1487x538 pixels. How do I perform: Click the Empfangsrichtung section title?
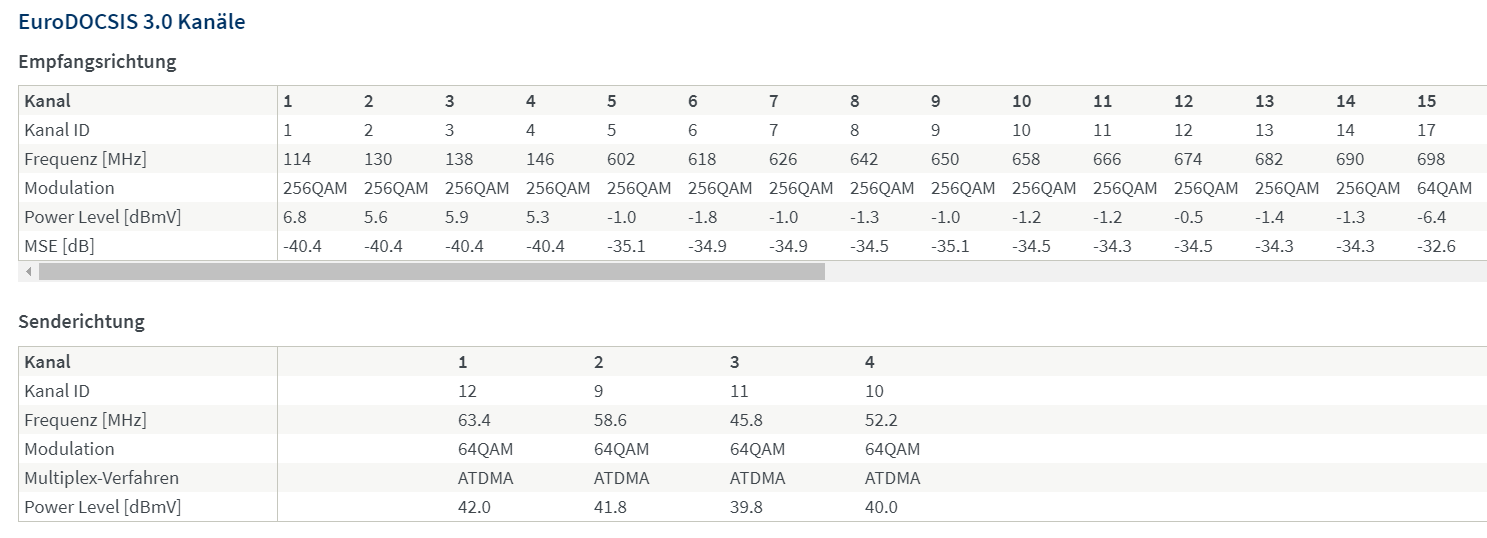tap(98, 62)
